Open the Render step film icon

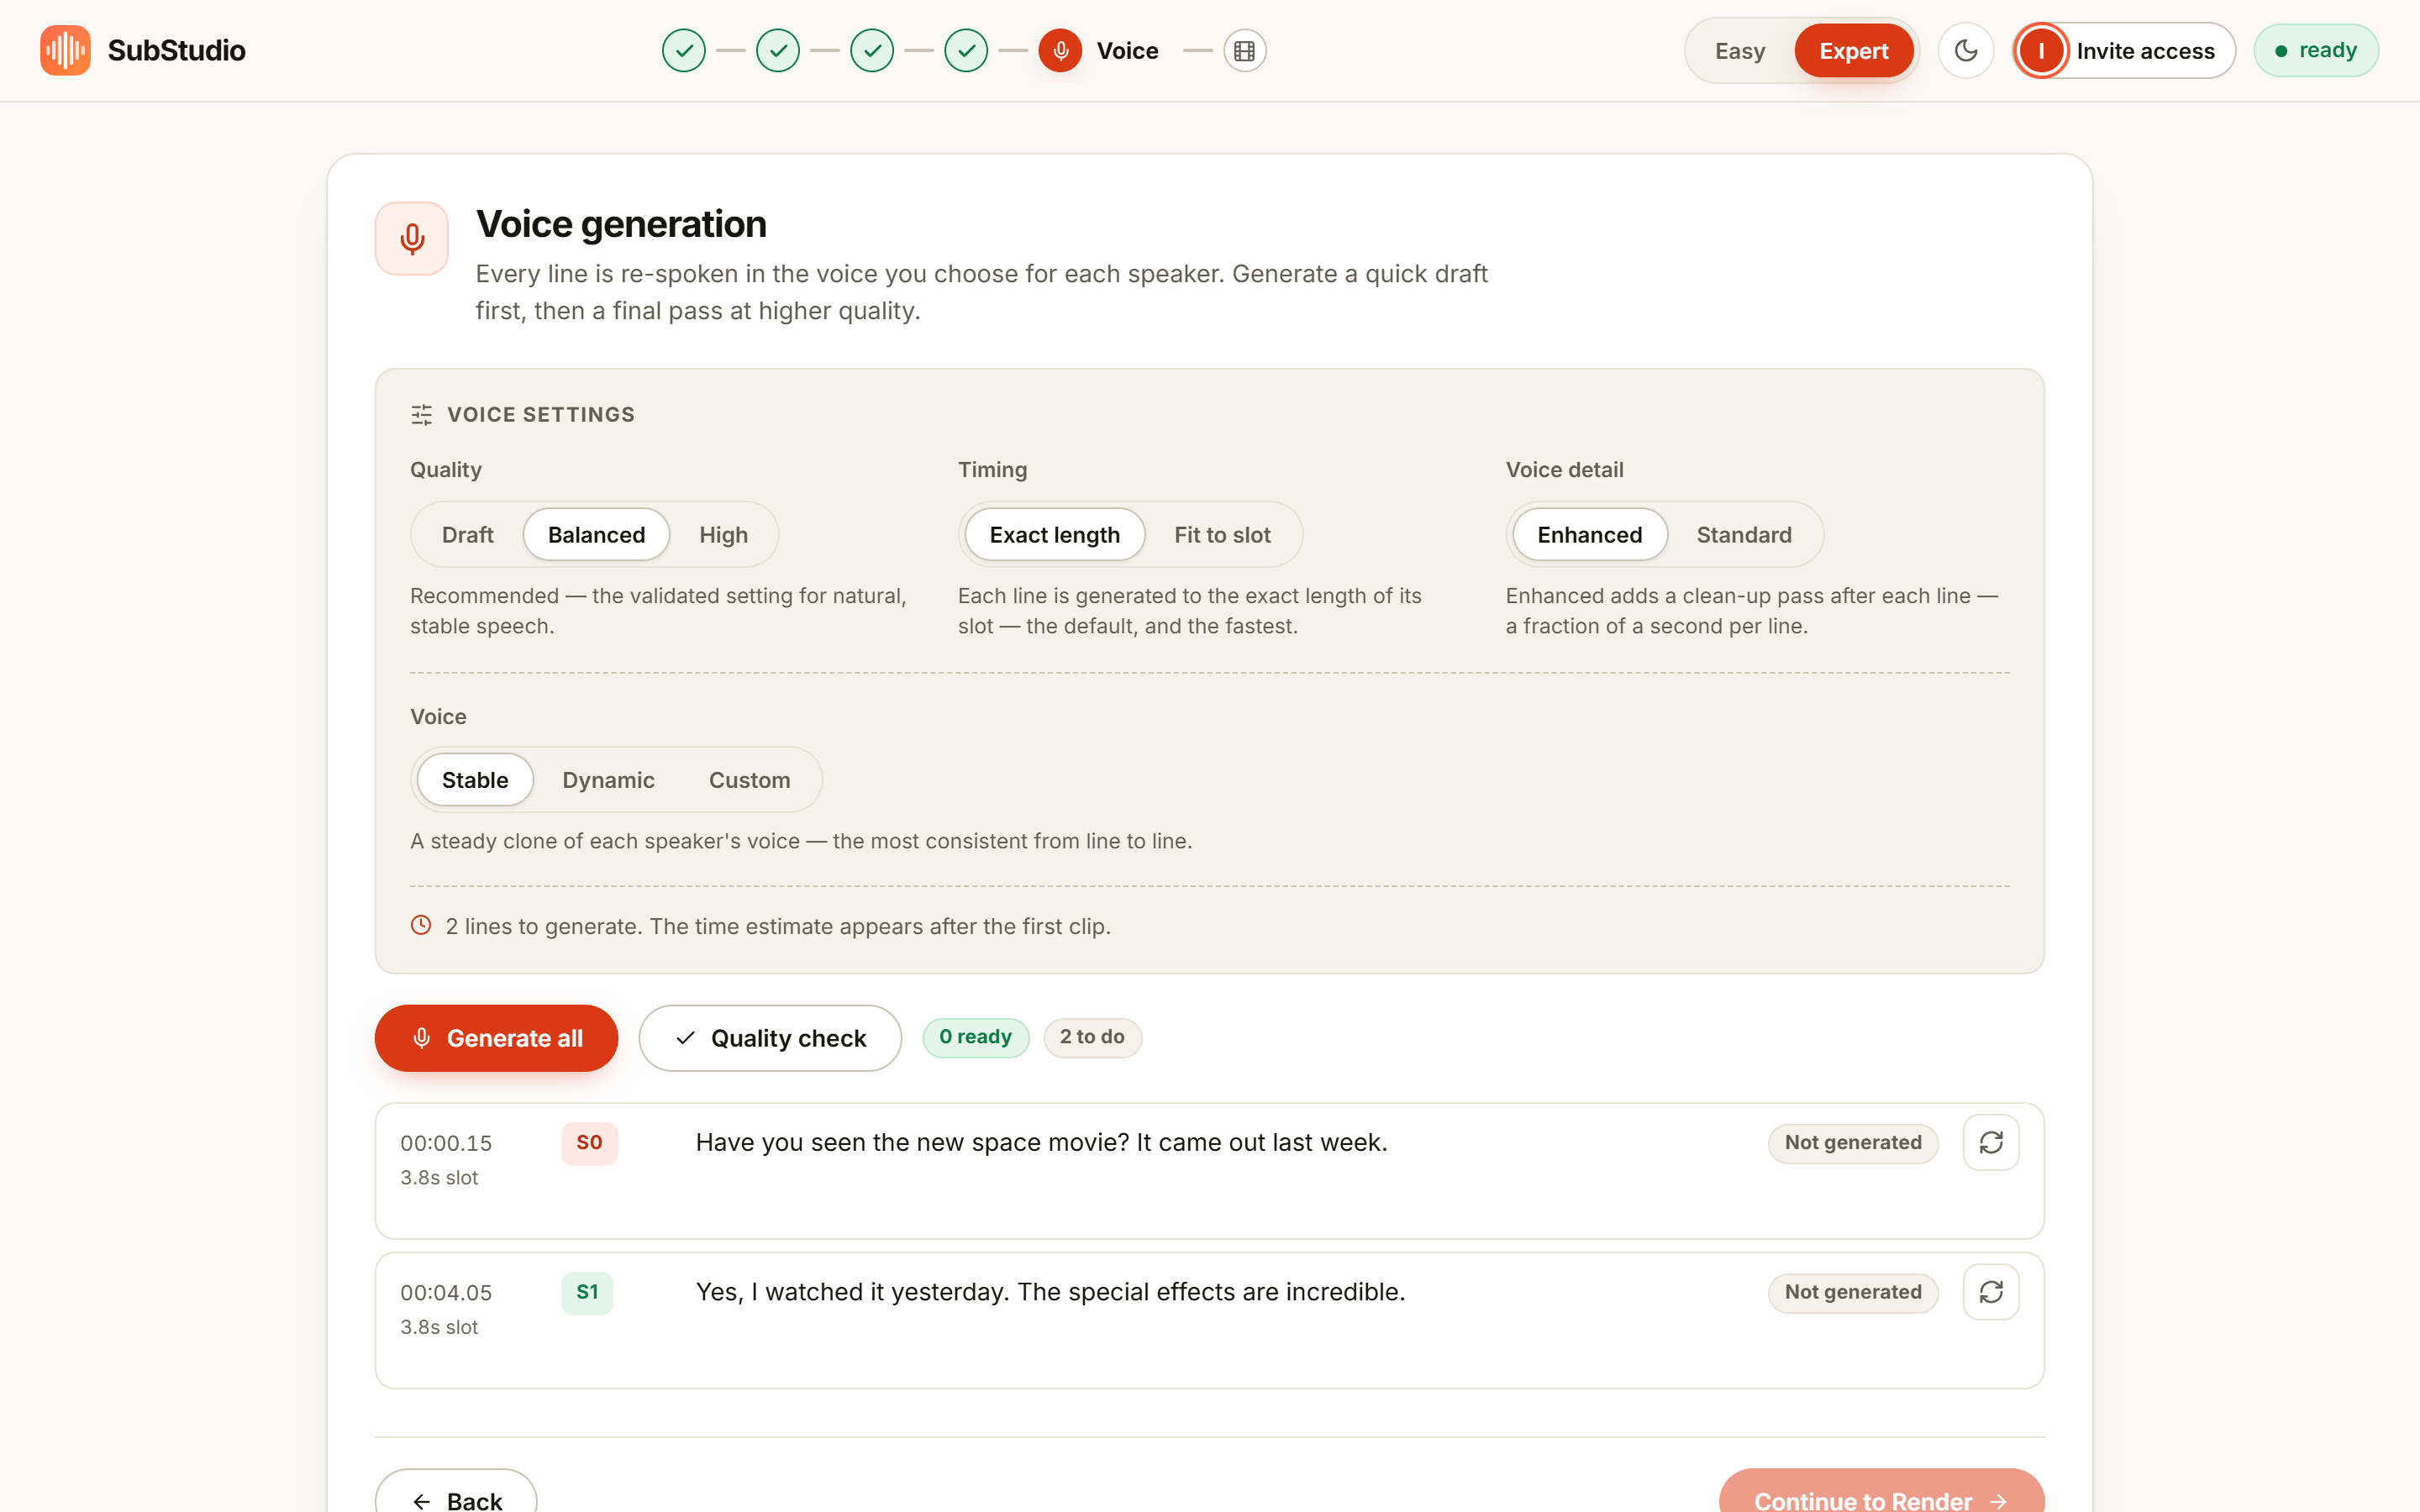[x=1244, y=50]
